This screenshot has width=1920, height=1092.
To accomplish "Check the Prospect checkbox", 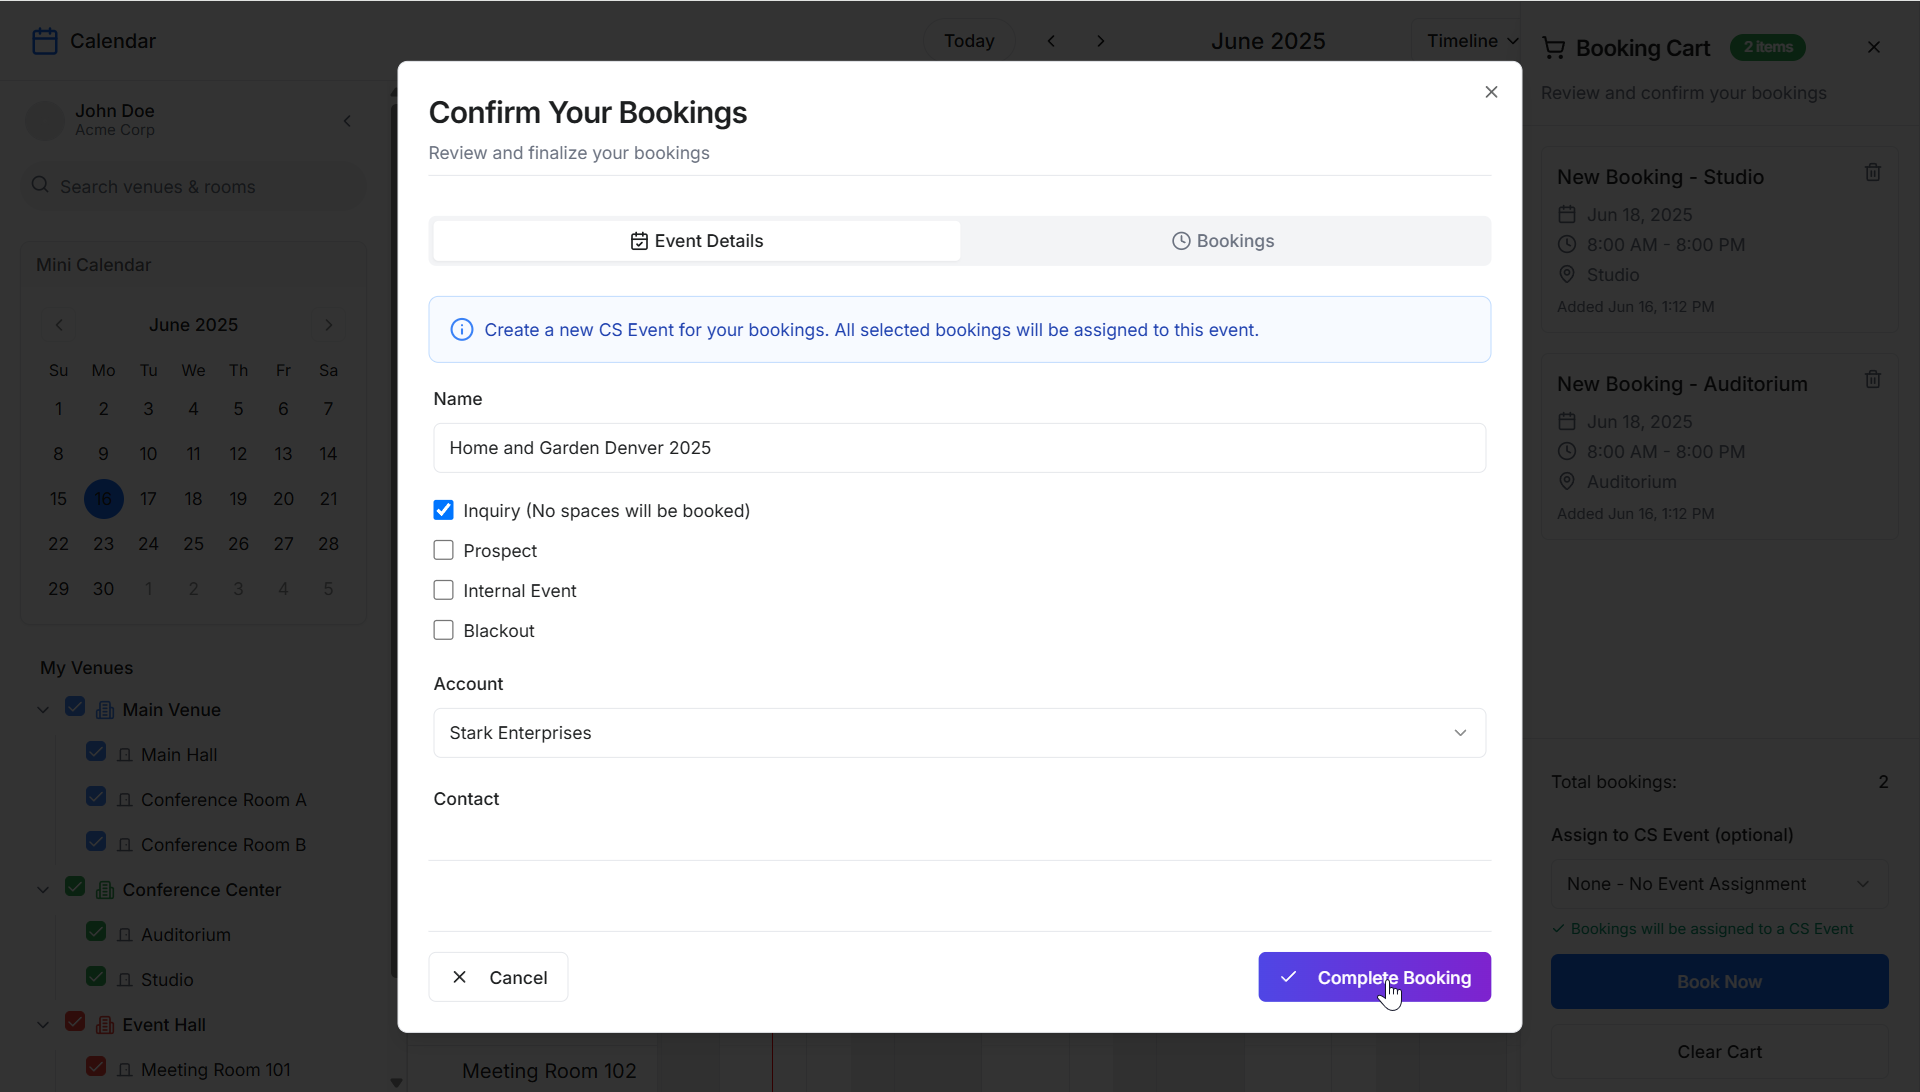I will [443, 550].
